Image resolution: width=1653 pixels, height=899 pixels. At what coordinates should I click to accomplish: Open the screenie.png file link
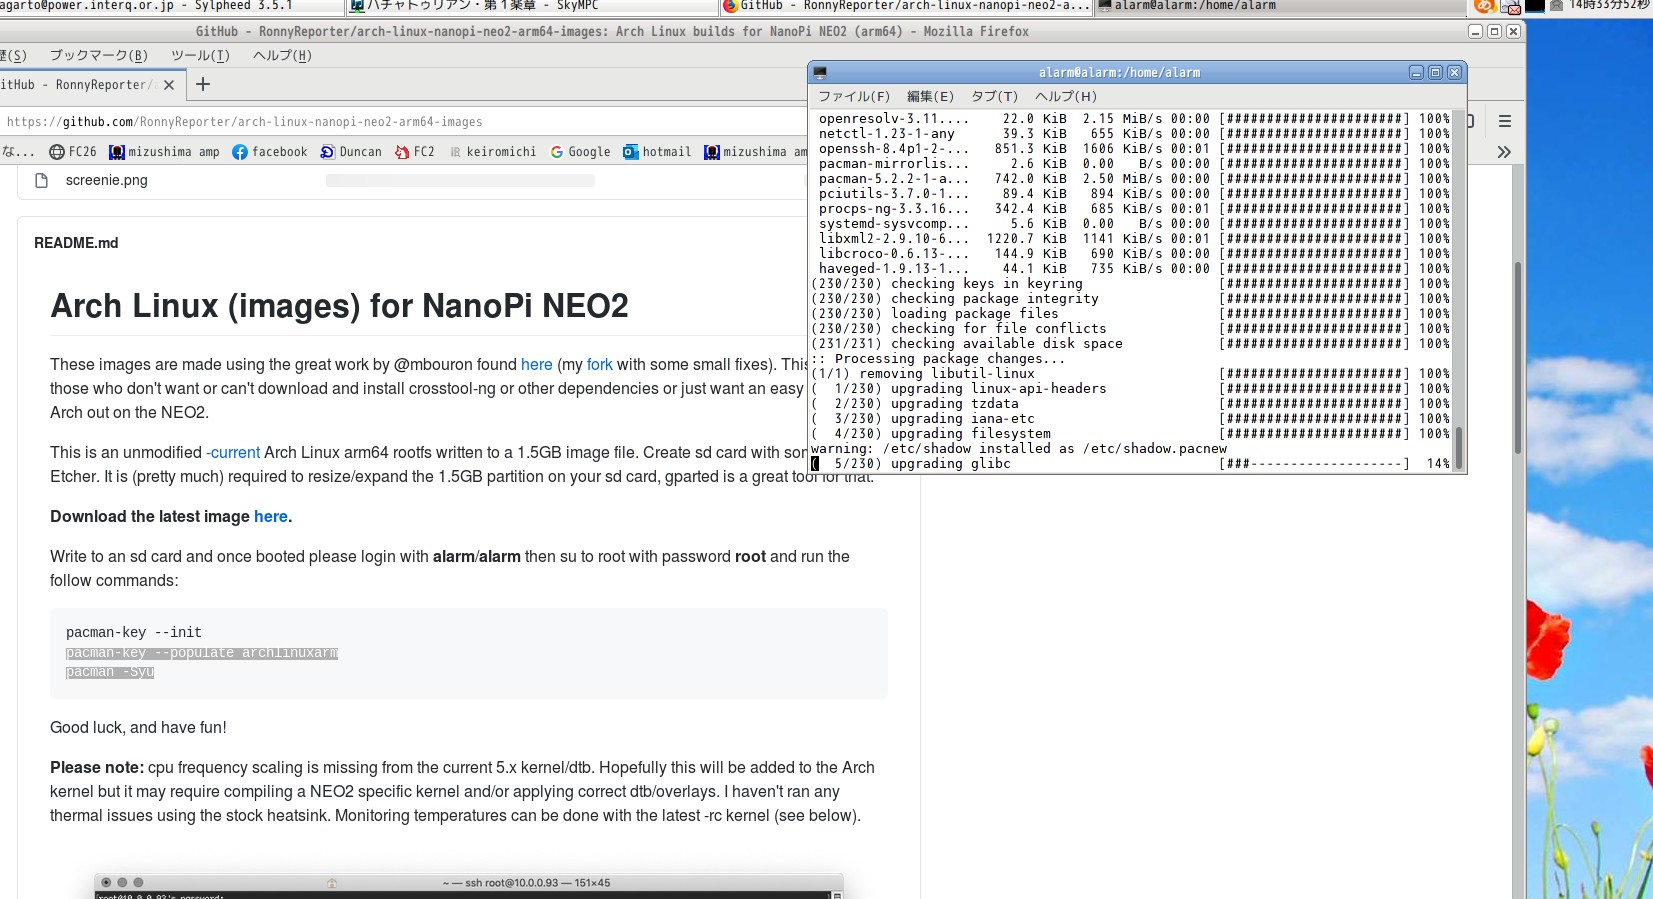(x=106, y=181)
